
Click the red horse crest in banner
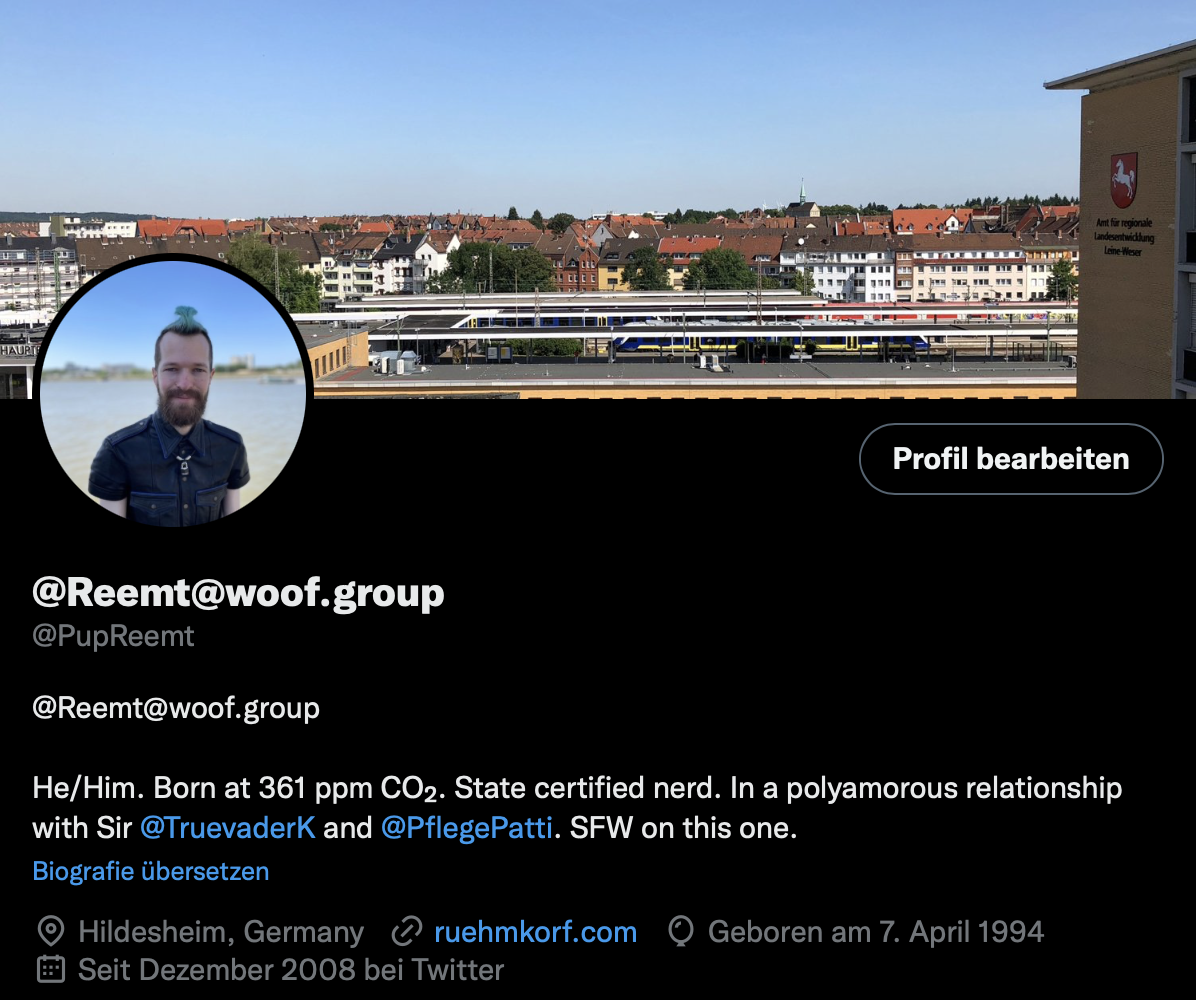coord(1124,180)
